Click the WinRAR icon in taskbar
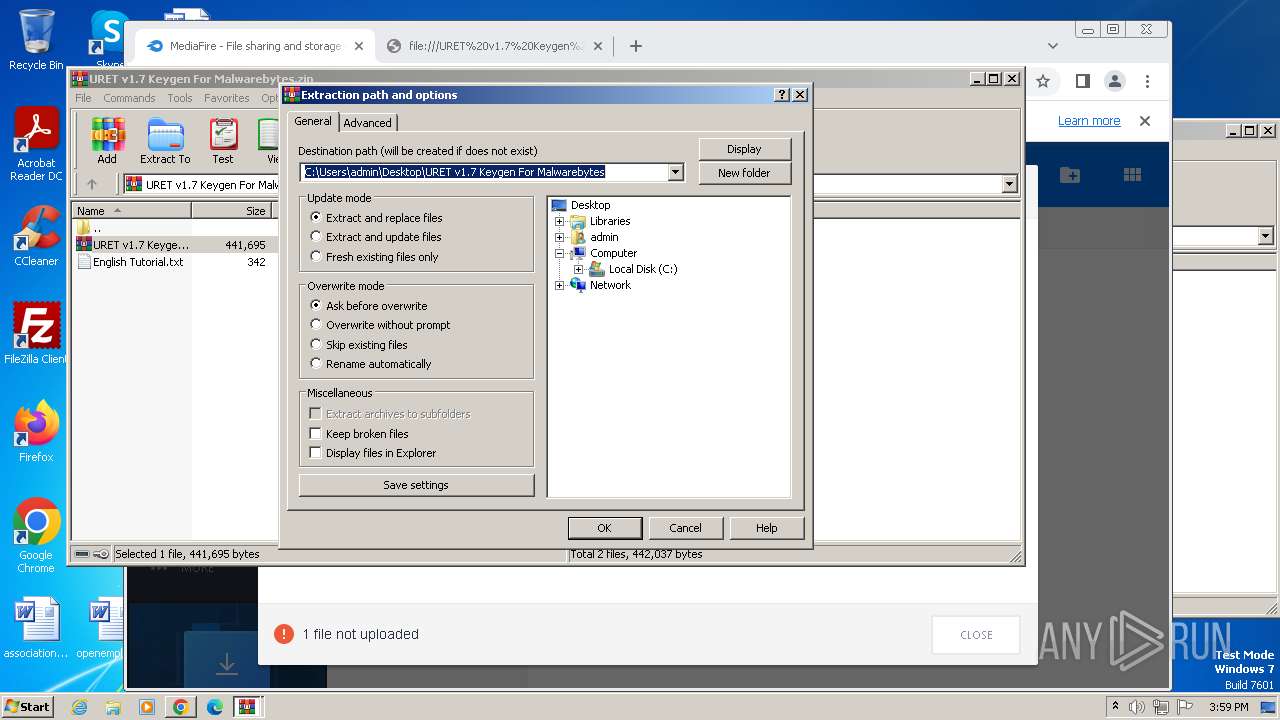1280x720 pixels. tap(246, 707)
